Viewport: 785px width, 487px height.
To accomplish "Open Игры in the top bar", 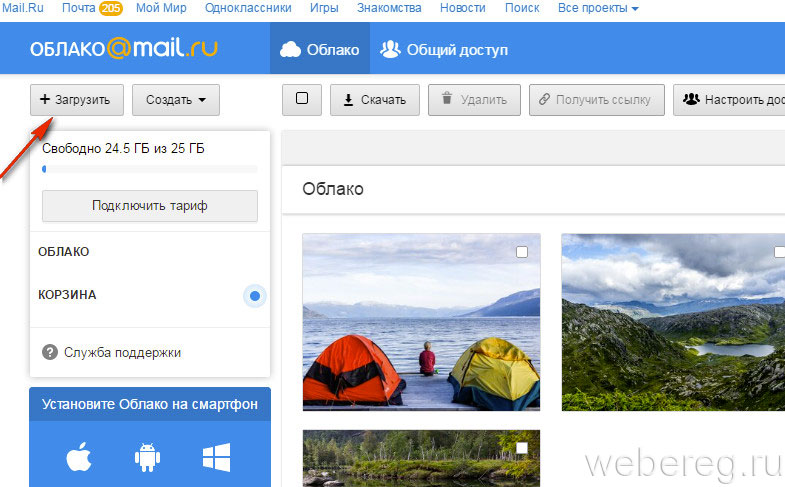I will pyautogui.click(x=324, y=8).
